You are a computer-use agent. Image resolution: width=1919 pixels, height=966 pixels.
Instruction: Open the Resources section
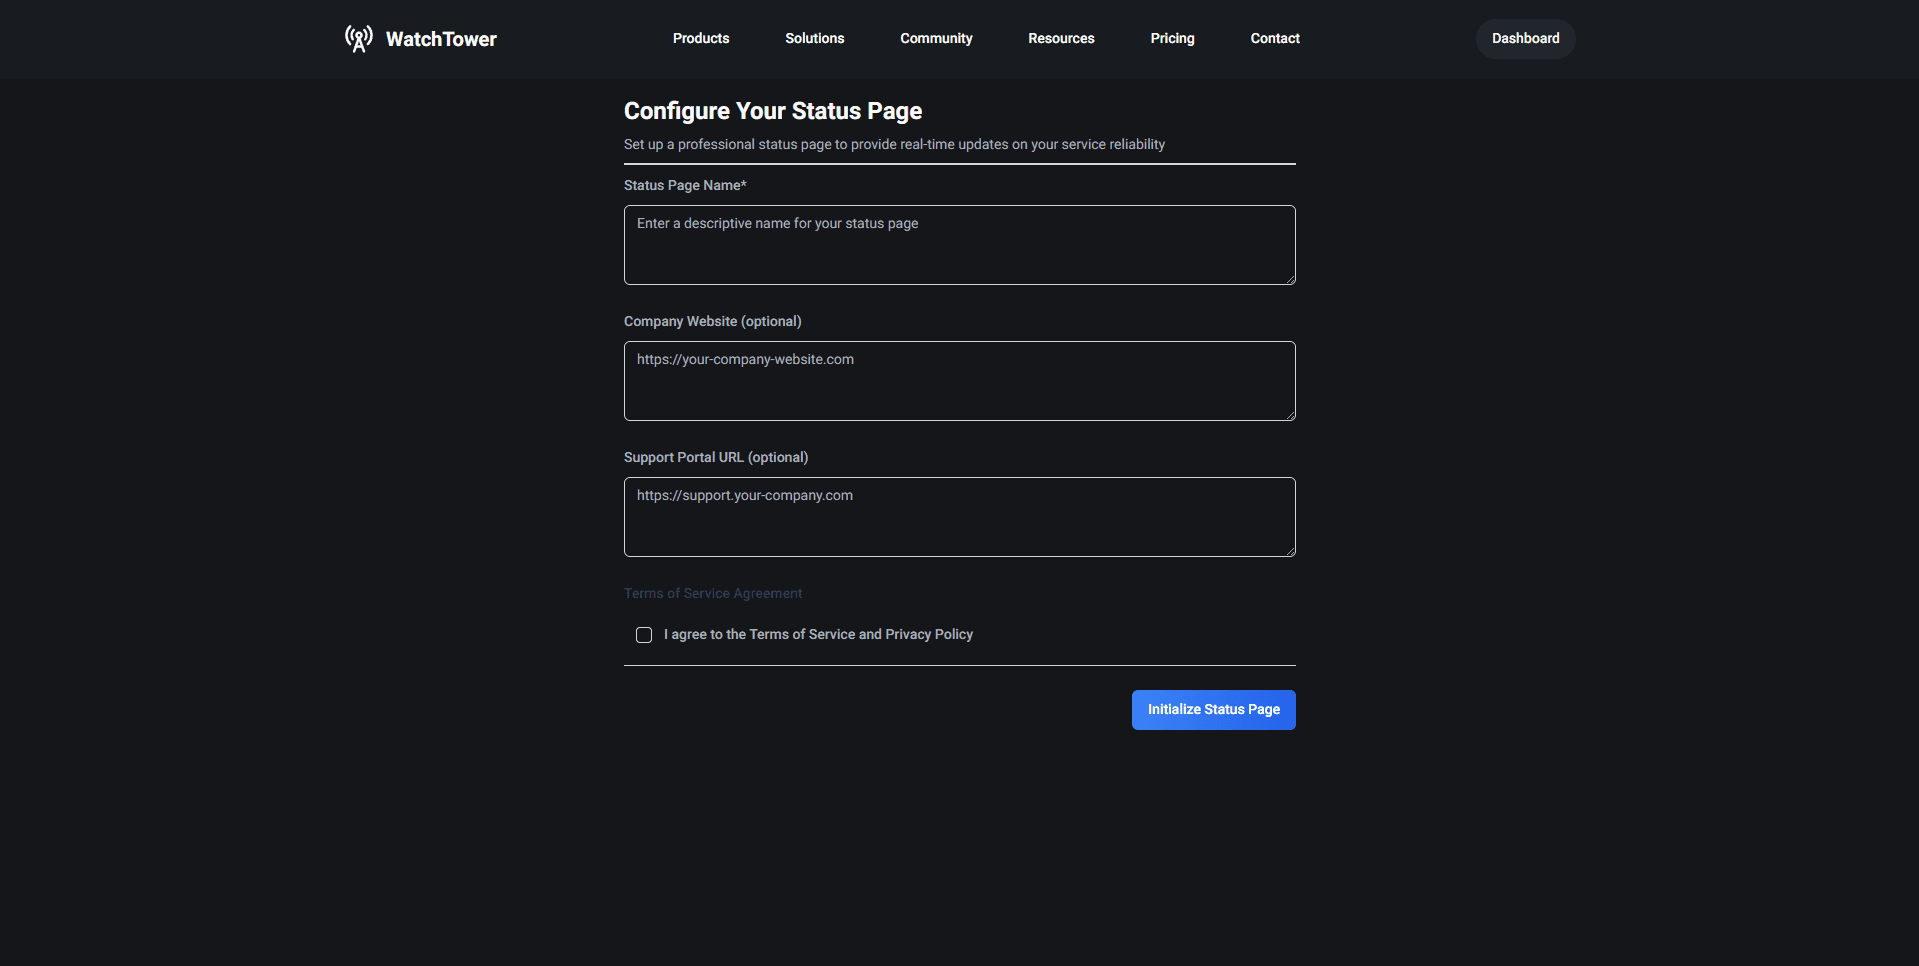(x=1060, y=38)
